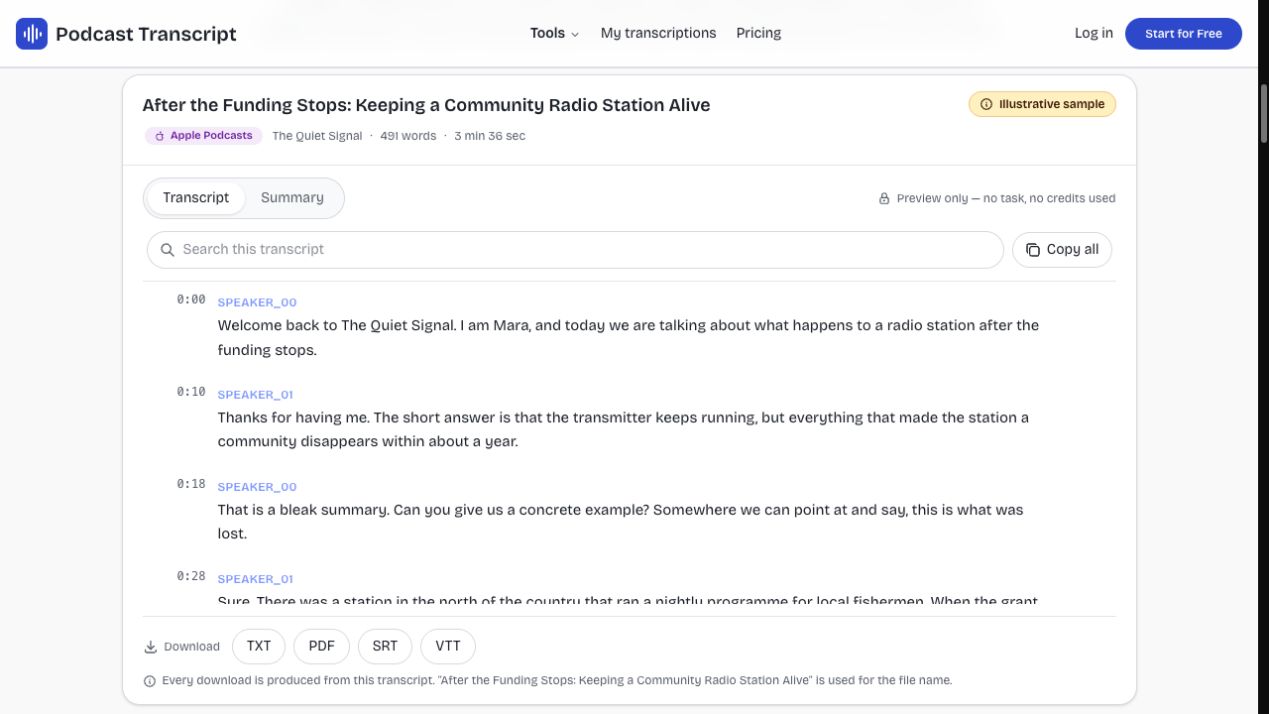Open My transcriptions page
This screenshot has width=1269, height=714.
pos(658,33)
